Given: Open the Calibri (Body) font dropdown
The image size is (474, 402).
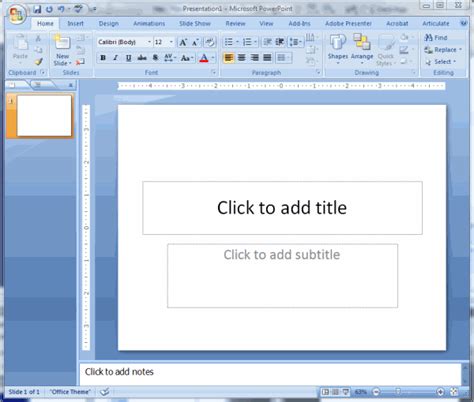Looking at the screenshot, I should (x=149, y=42).
